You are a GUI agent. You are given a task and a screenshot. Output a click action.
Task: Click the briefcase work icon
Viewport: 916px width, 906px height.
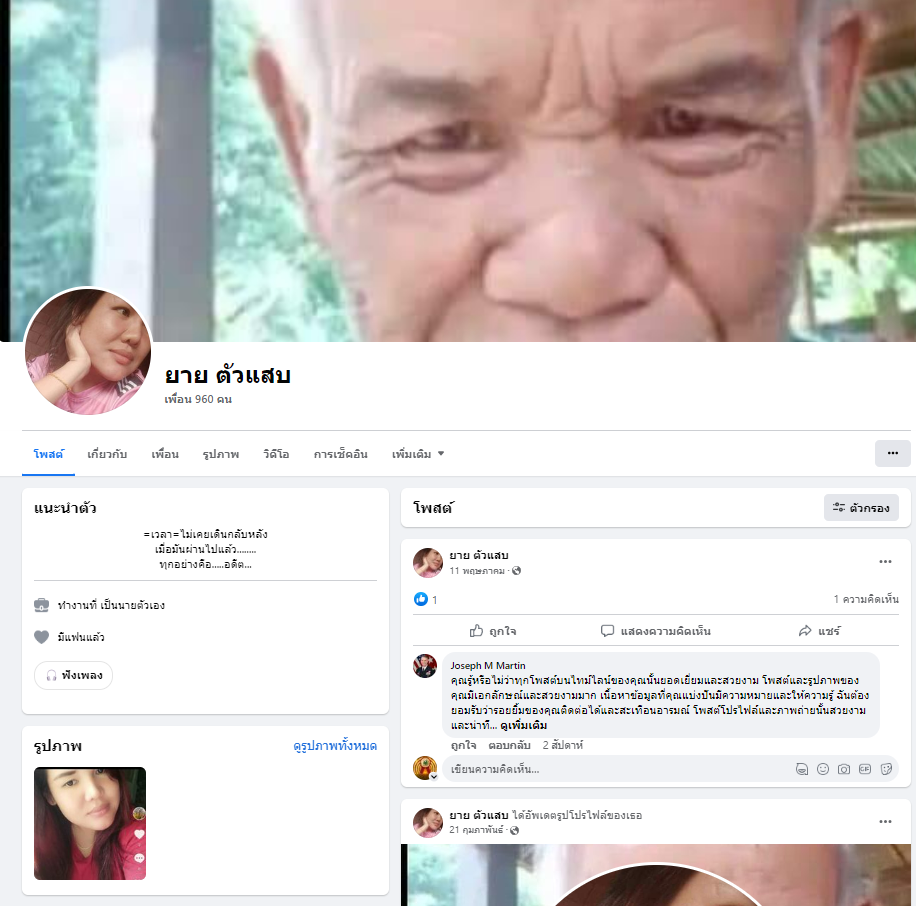(x=41, y=605)
